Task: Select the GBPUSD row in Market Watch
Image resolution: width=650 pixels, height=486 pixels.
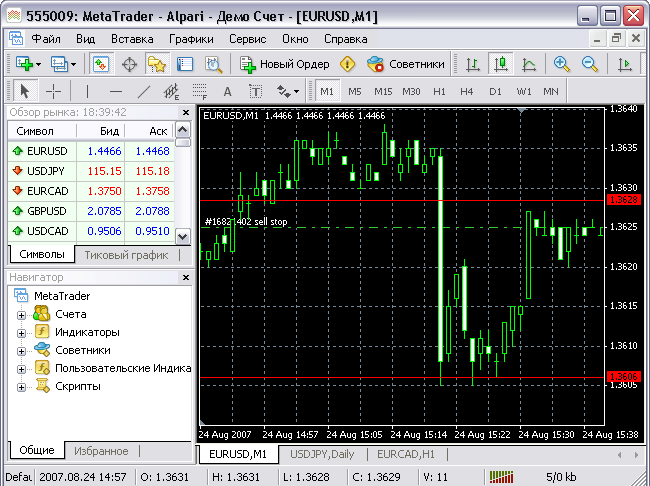Action: point(48,211)
